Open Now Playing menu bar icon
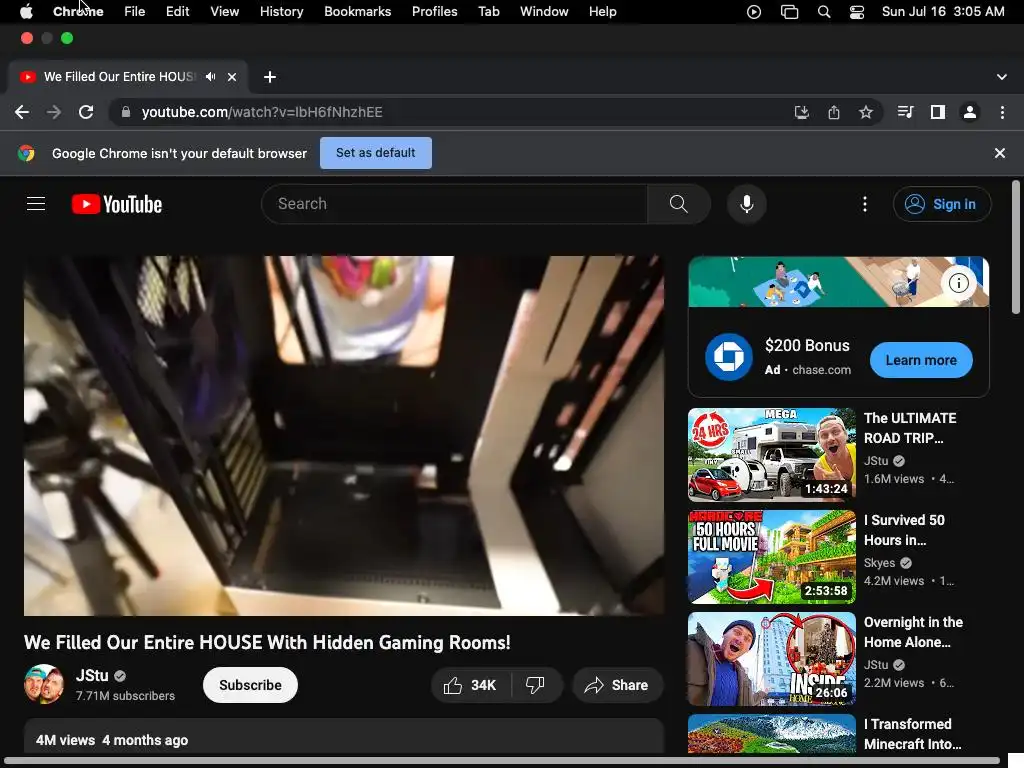This screenshot has height=768, width=1024. (x=754, y=12)
